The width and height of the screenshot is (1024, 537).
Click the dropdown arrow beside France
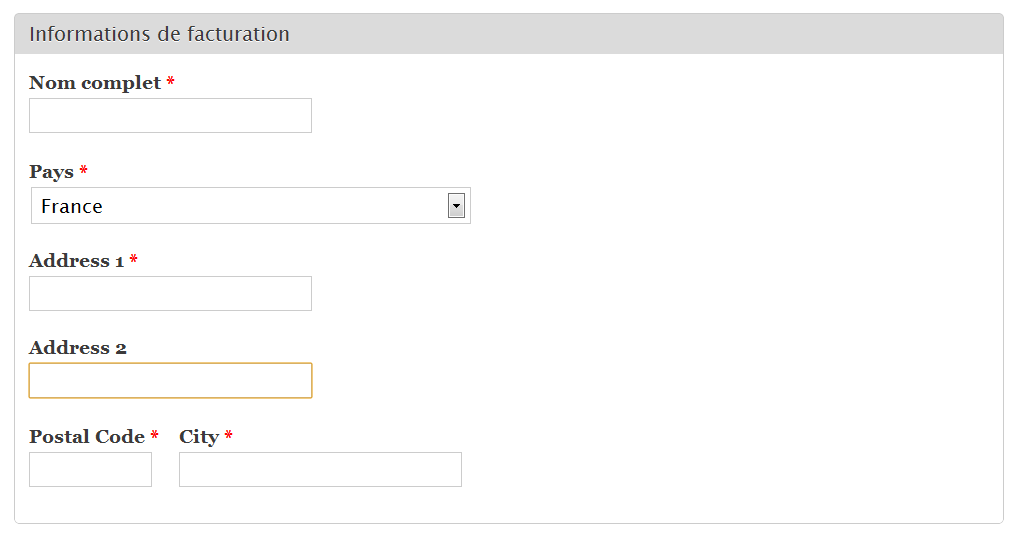[456, 206]
